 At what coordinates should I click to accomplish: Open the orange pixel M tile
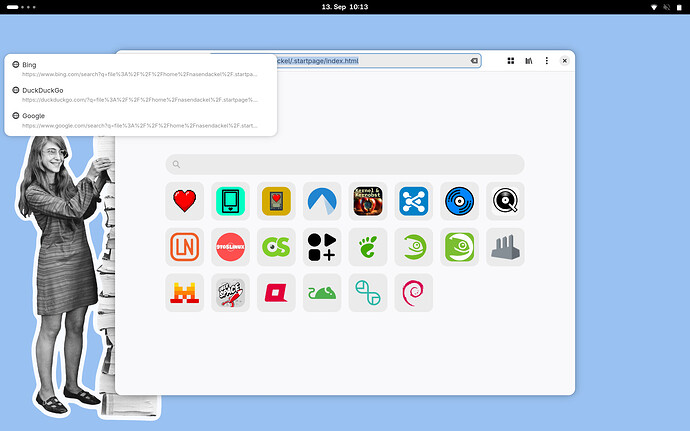(x=185, y=292)
